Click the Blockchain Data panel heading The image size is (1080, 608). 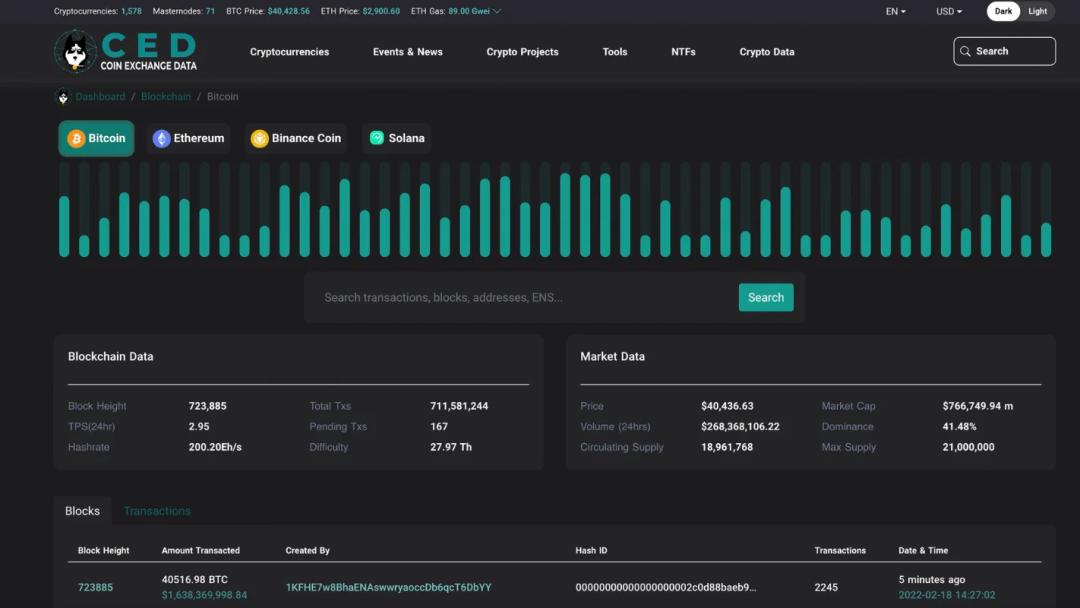111,357
